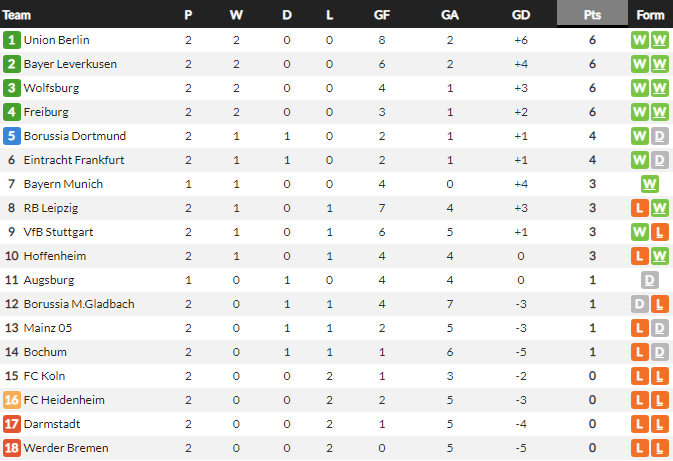The height and width of the screenshot is (461, 673).
Task: Click RB Leipzig's orange L form icon
Action: click(640, 208)
